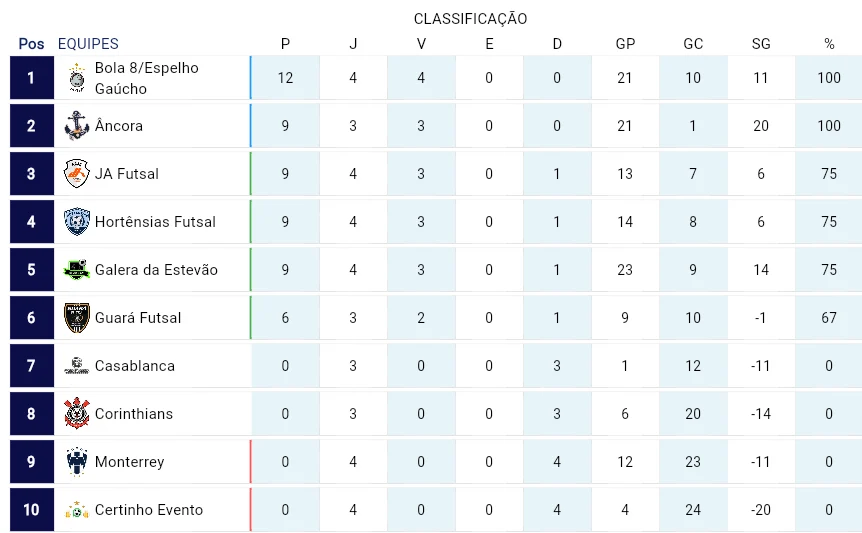
Task: Open the Âncora team name link
Action: (119, 126)
